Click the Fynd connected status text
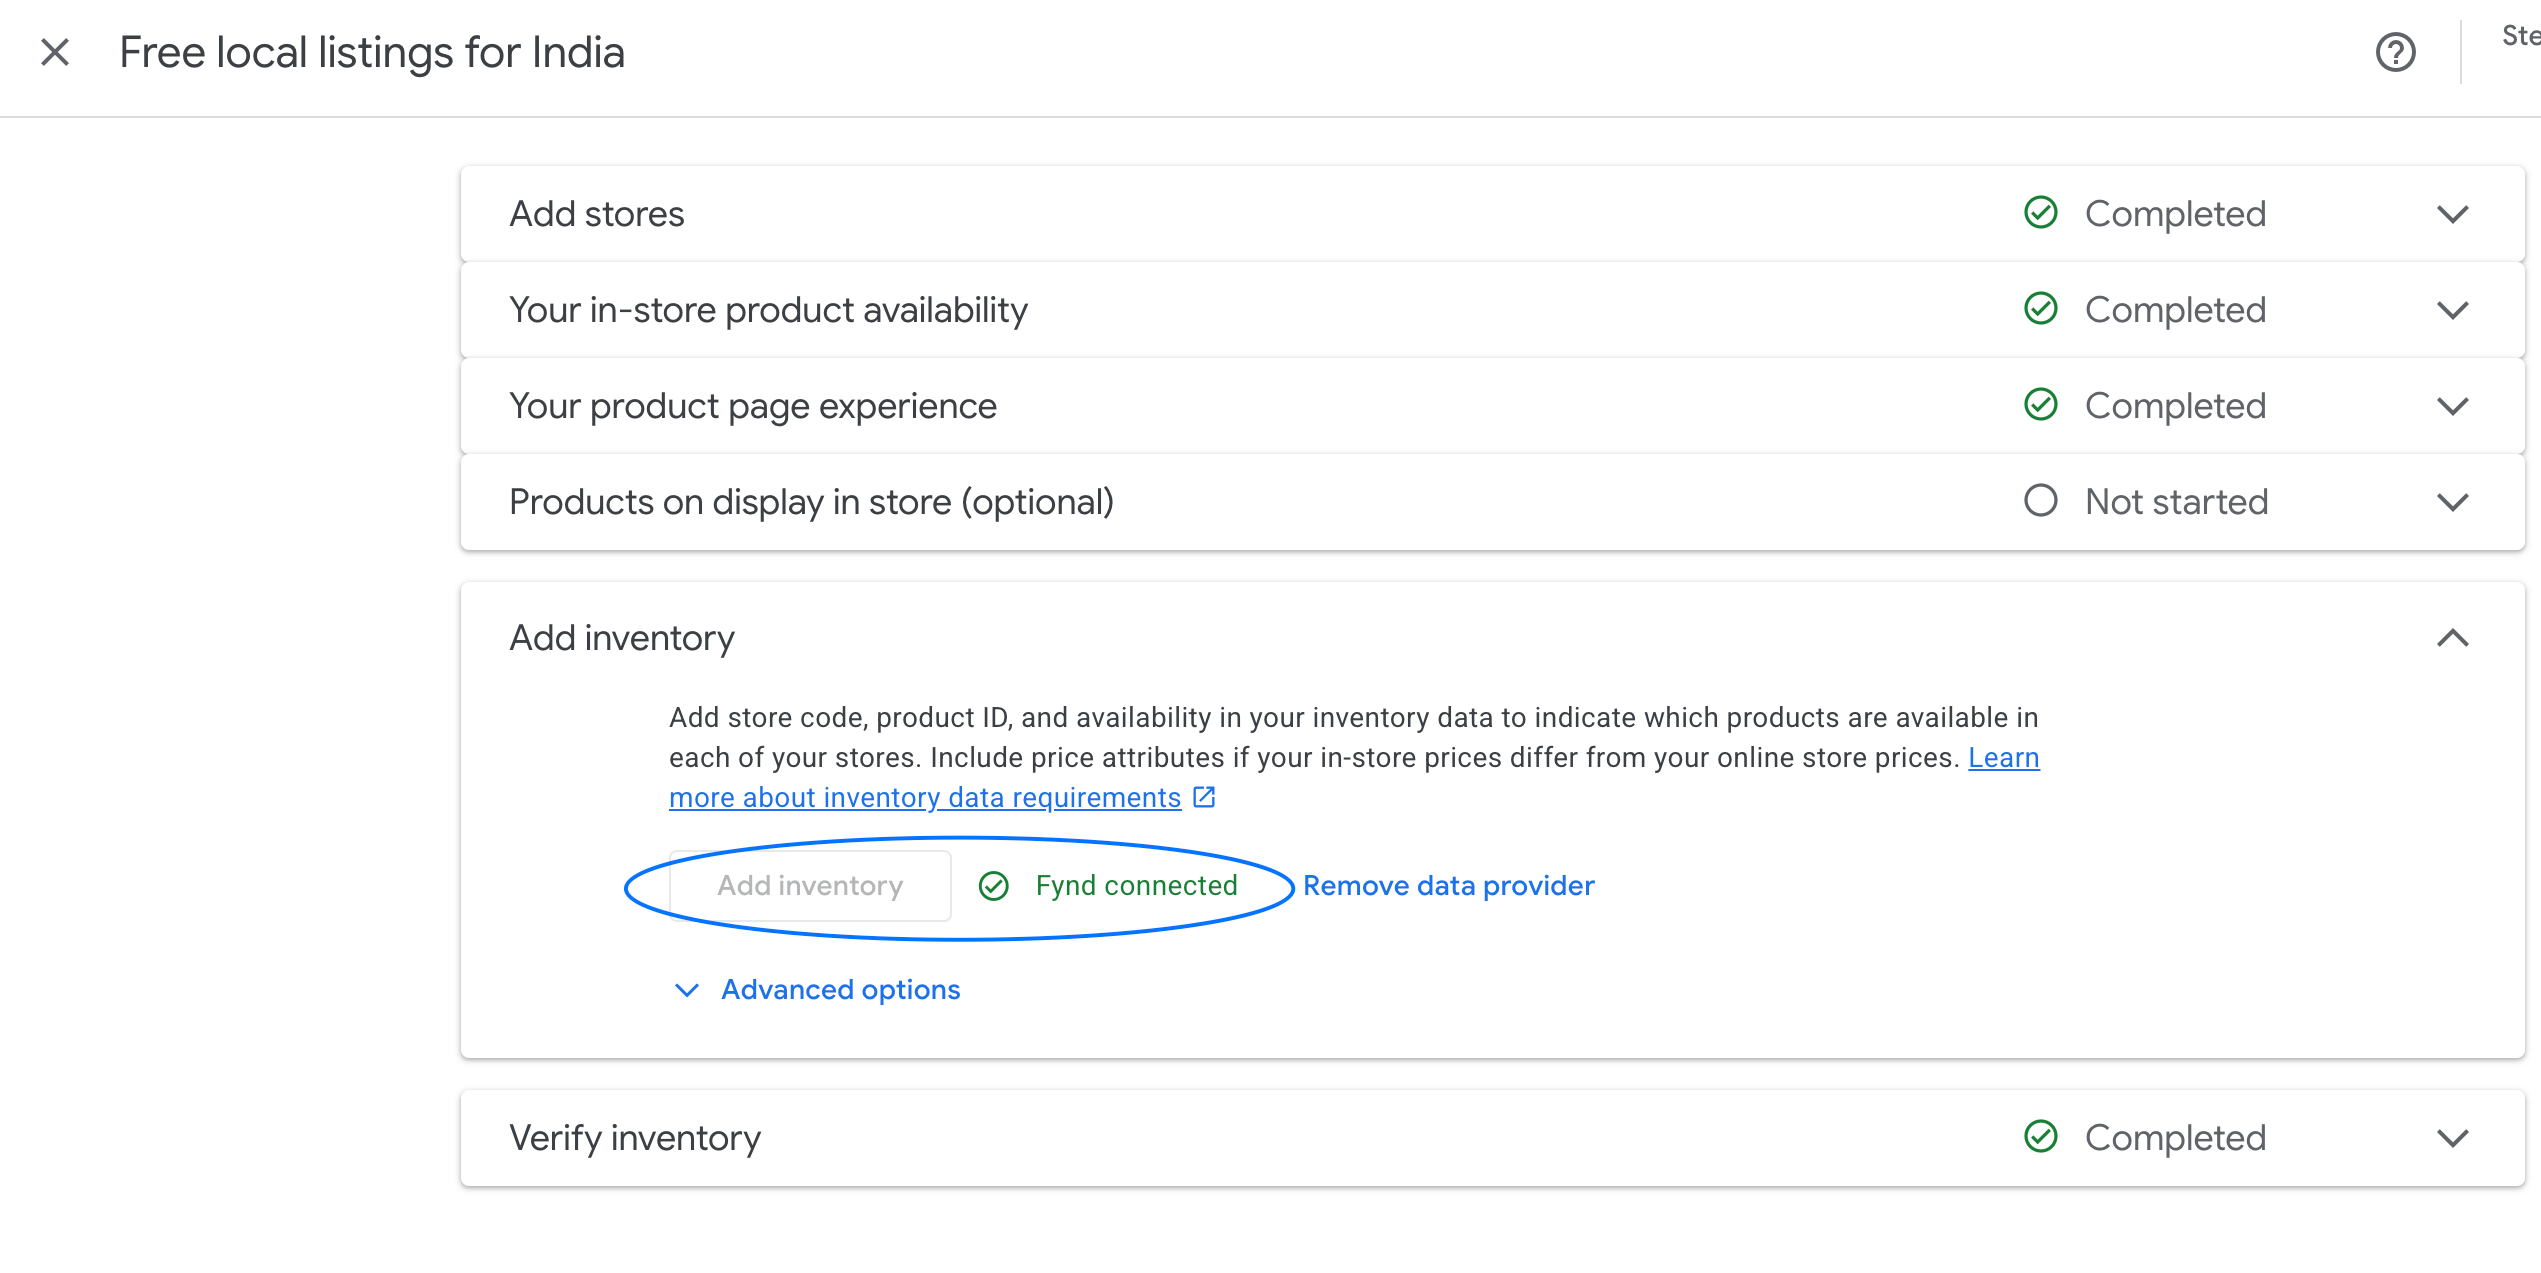The width and height of the screenshot is (2541, 1273). coord(1136,886)
